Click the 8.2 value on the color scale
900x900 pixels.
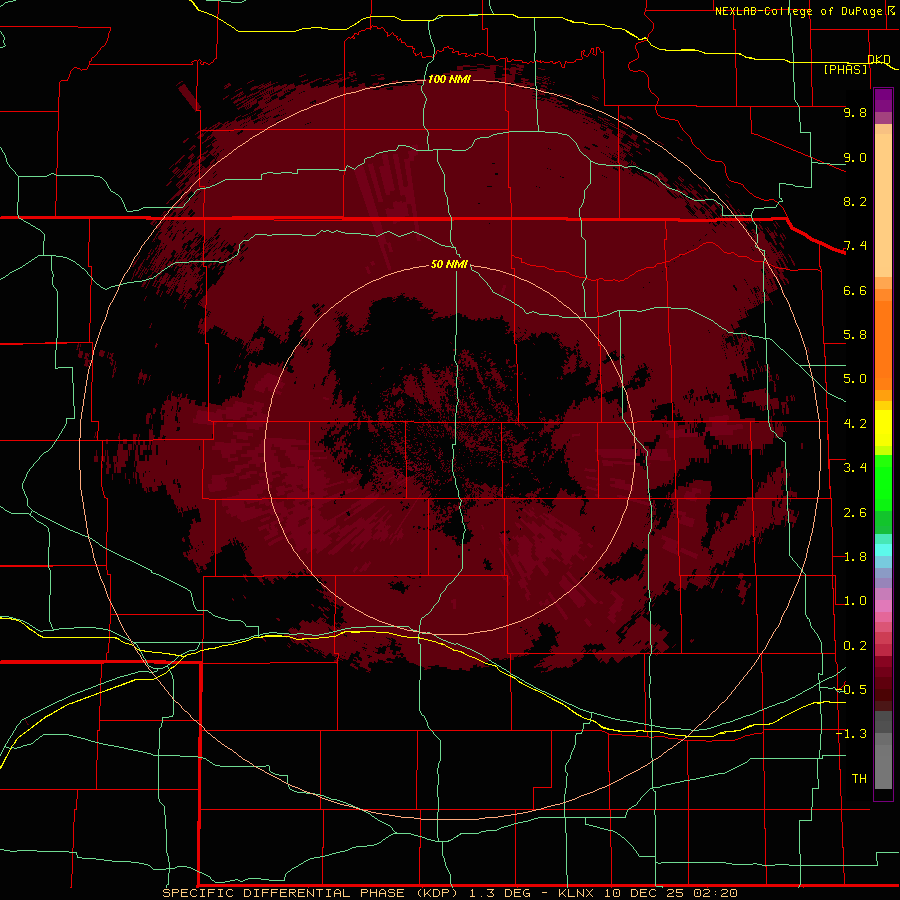(855, 201)
